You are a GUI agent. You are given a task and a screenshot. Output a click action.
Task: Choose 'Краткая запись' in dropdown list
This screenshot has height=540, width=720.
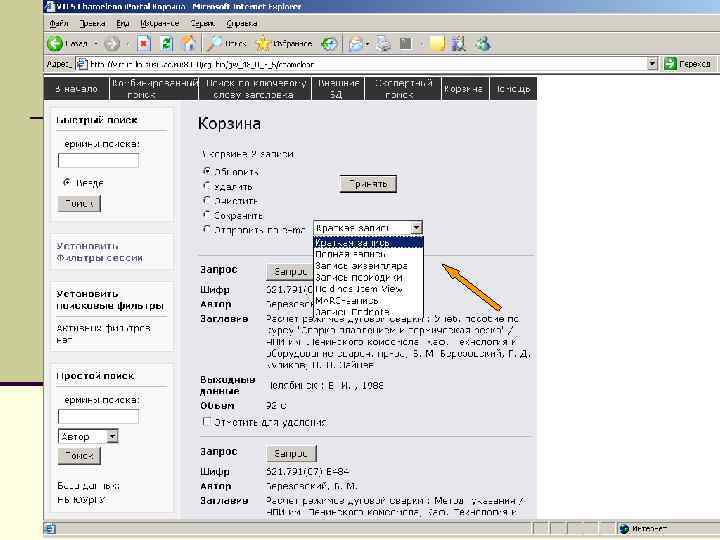point(368,242)
